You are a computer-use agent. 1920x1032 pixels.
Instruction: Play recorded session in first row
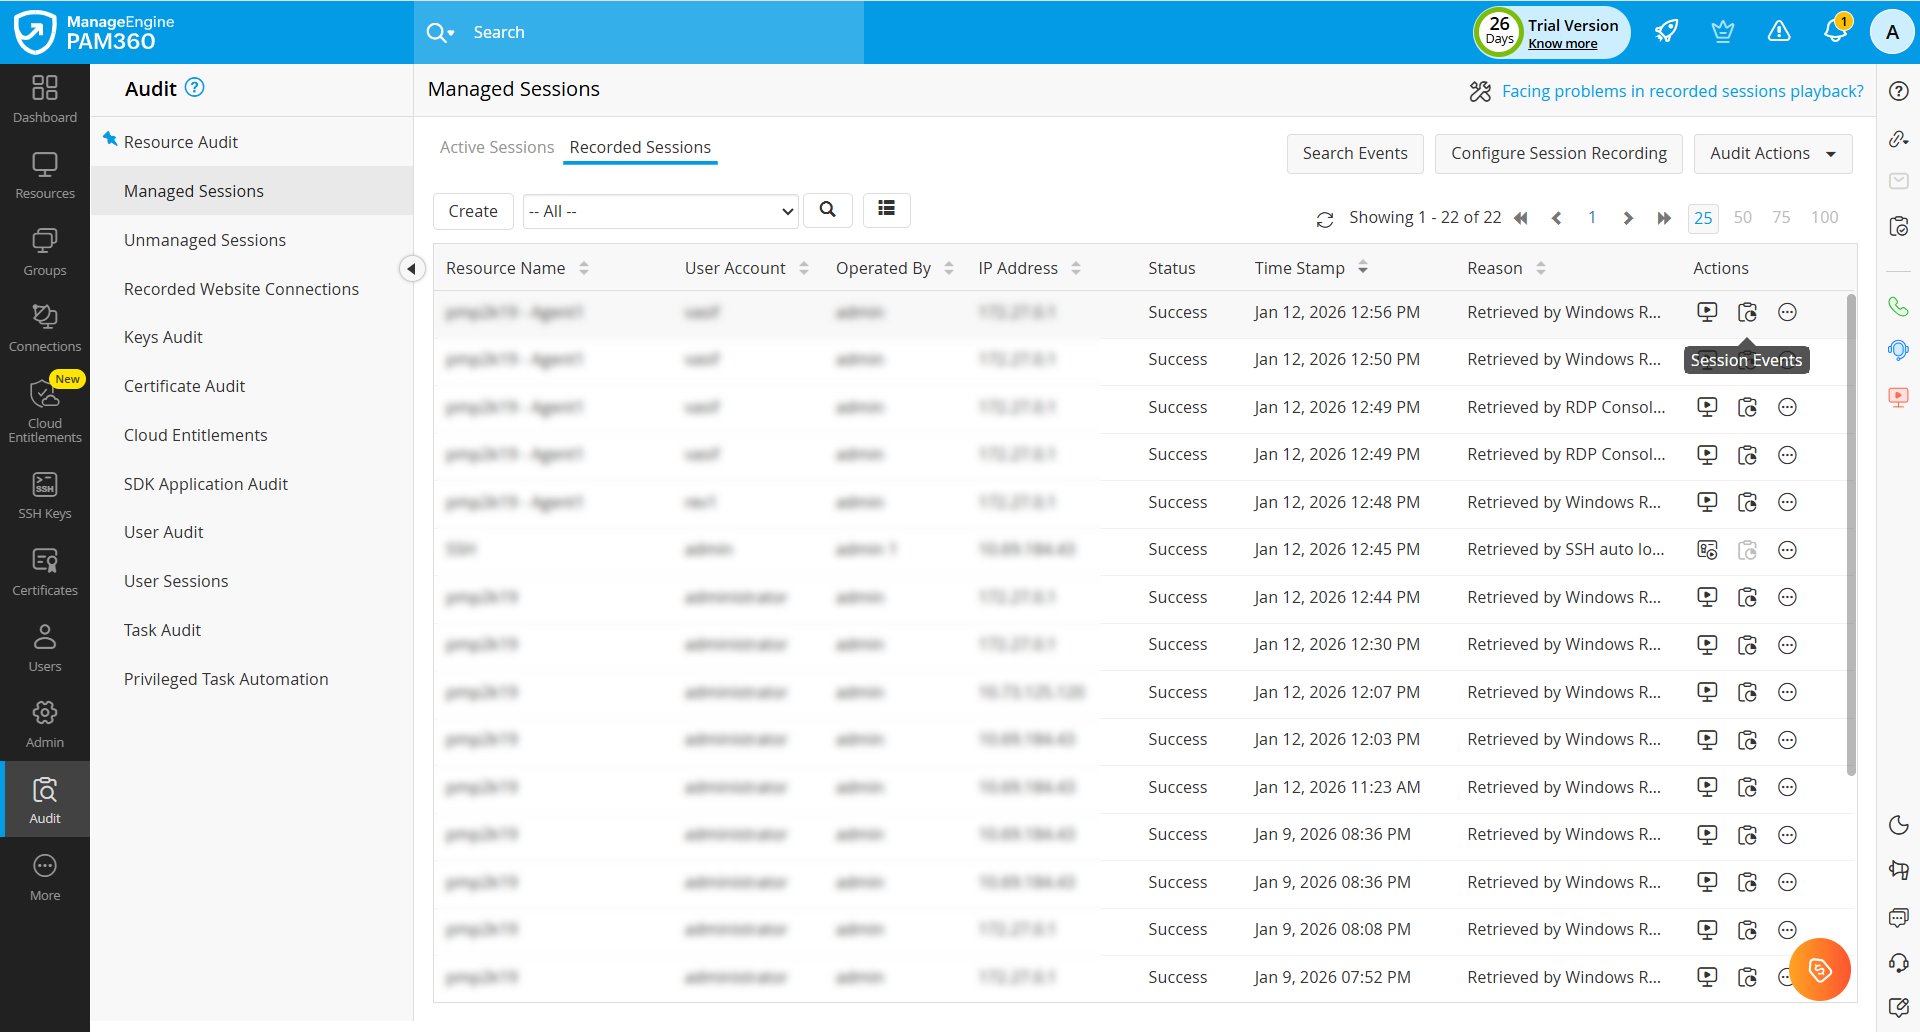pos(1707,312)
